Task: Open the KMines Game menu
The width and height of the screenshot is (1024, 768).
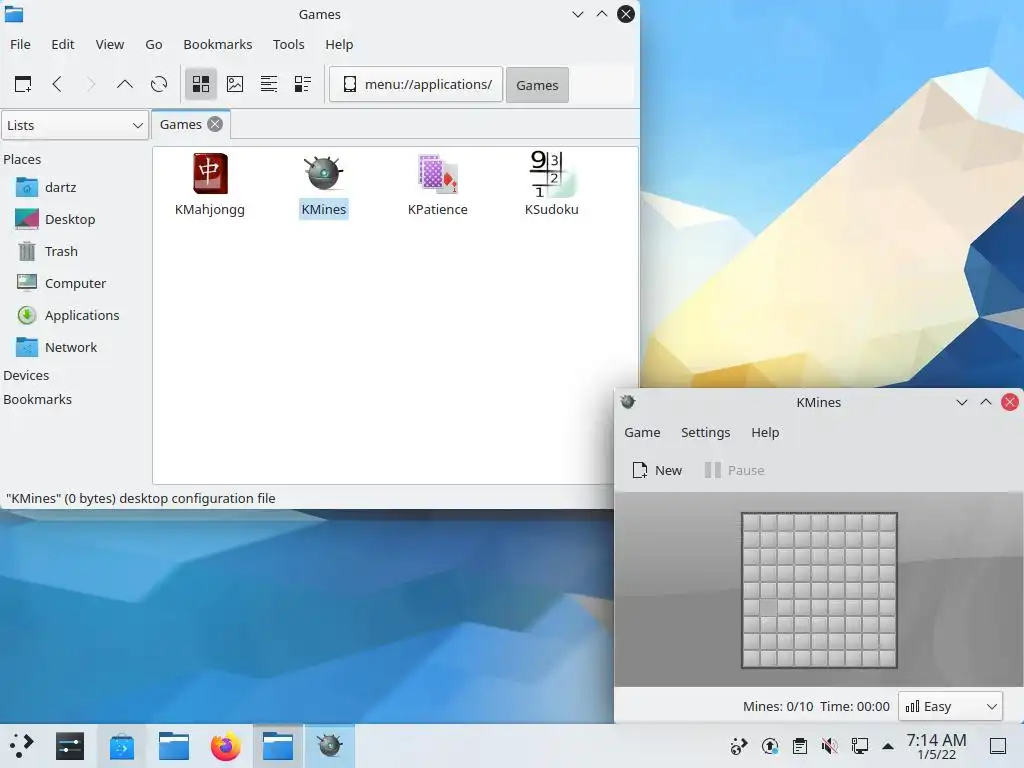Action: pos(642,432)
